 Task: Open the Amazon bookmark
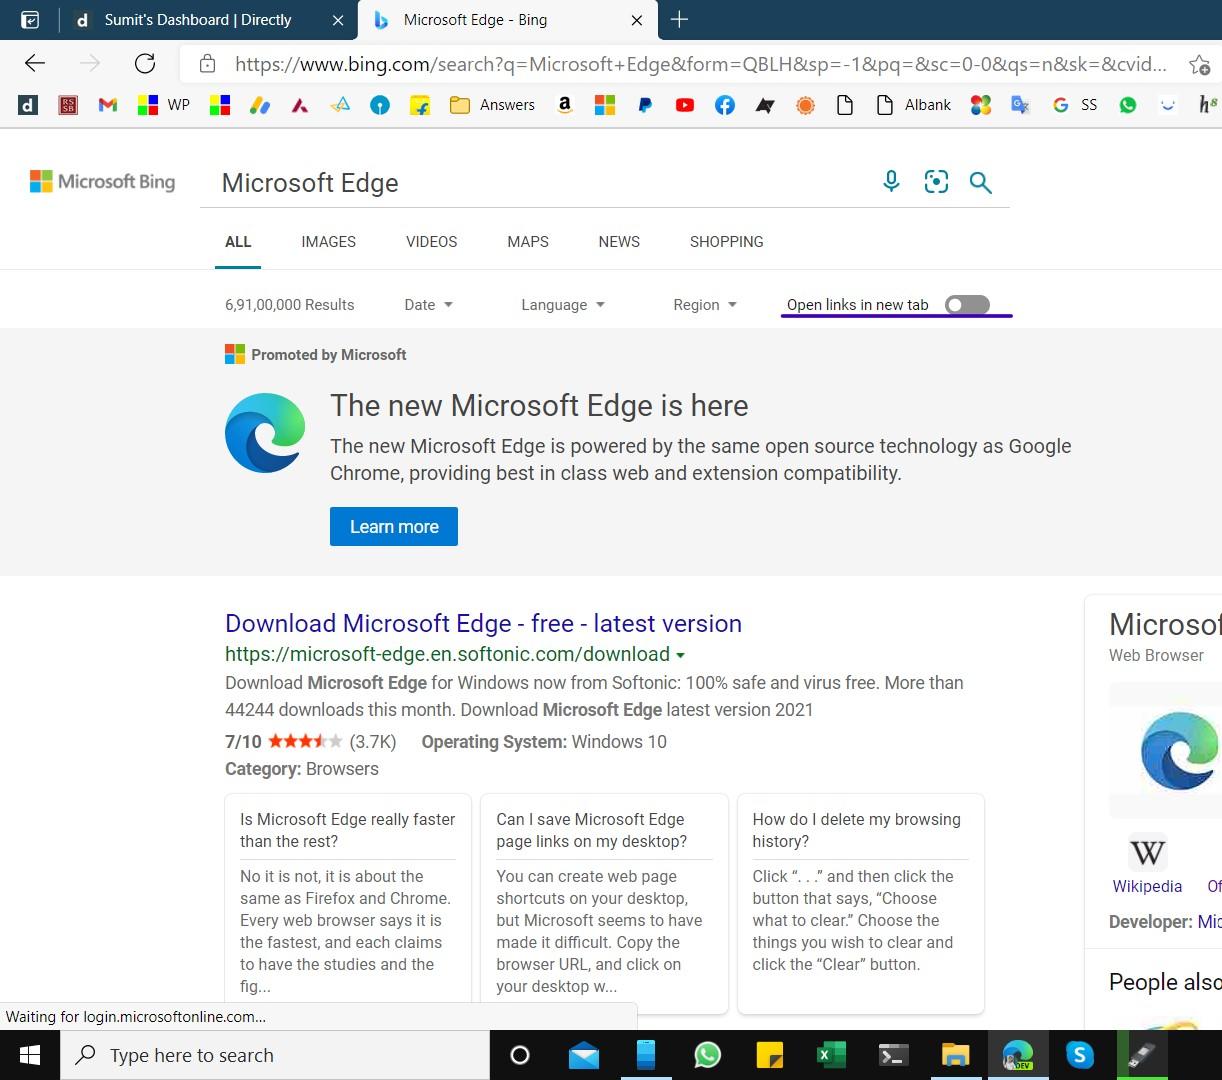pyautogui.click(x=565, y=104)
